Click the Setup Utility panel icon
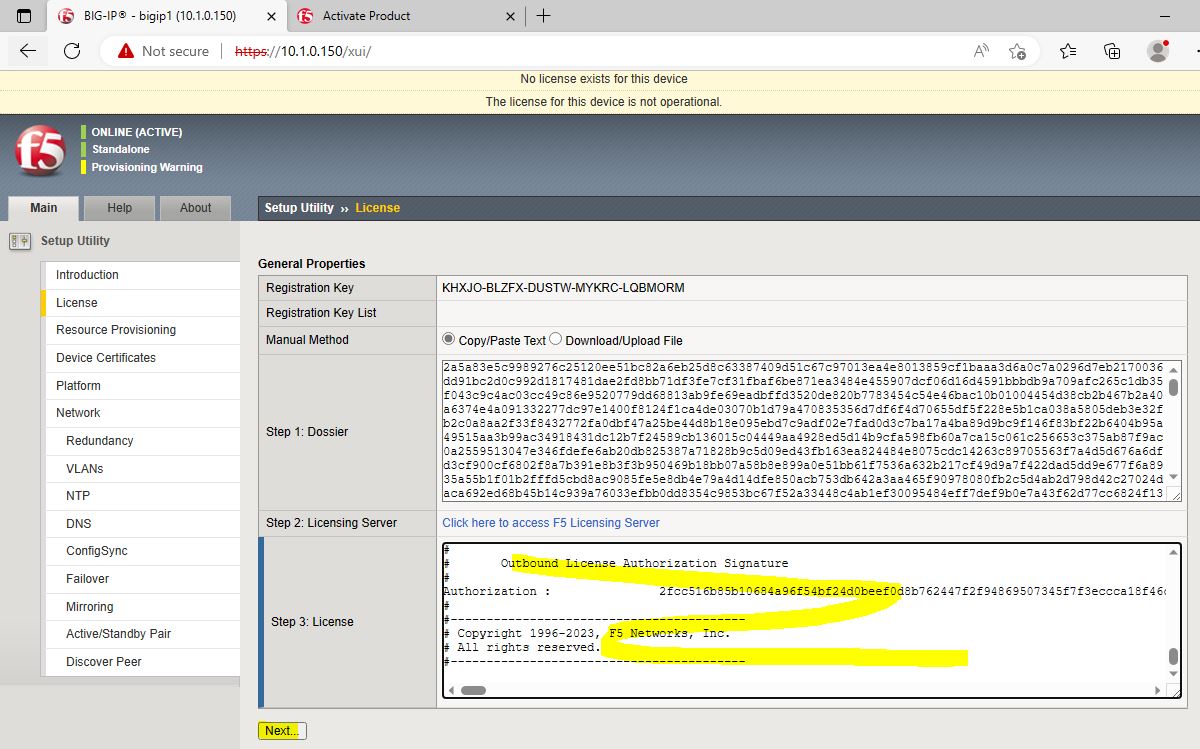The height and width of the screenshot is (749, 1200). 19,241
